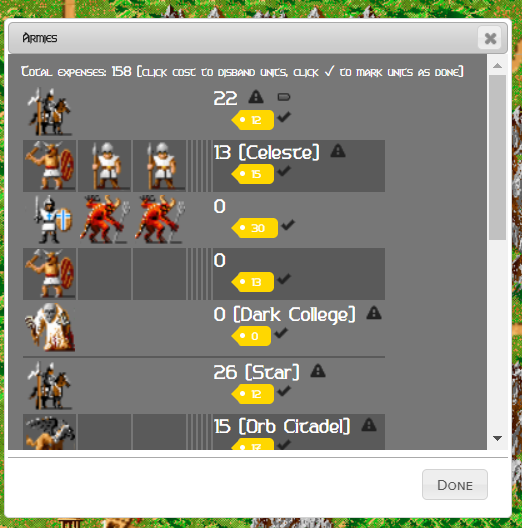
Task: Mark the Celeste army as done
Action: (284, 171)
